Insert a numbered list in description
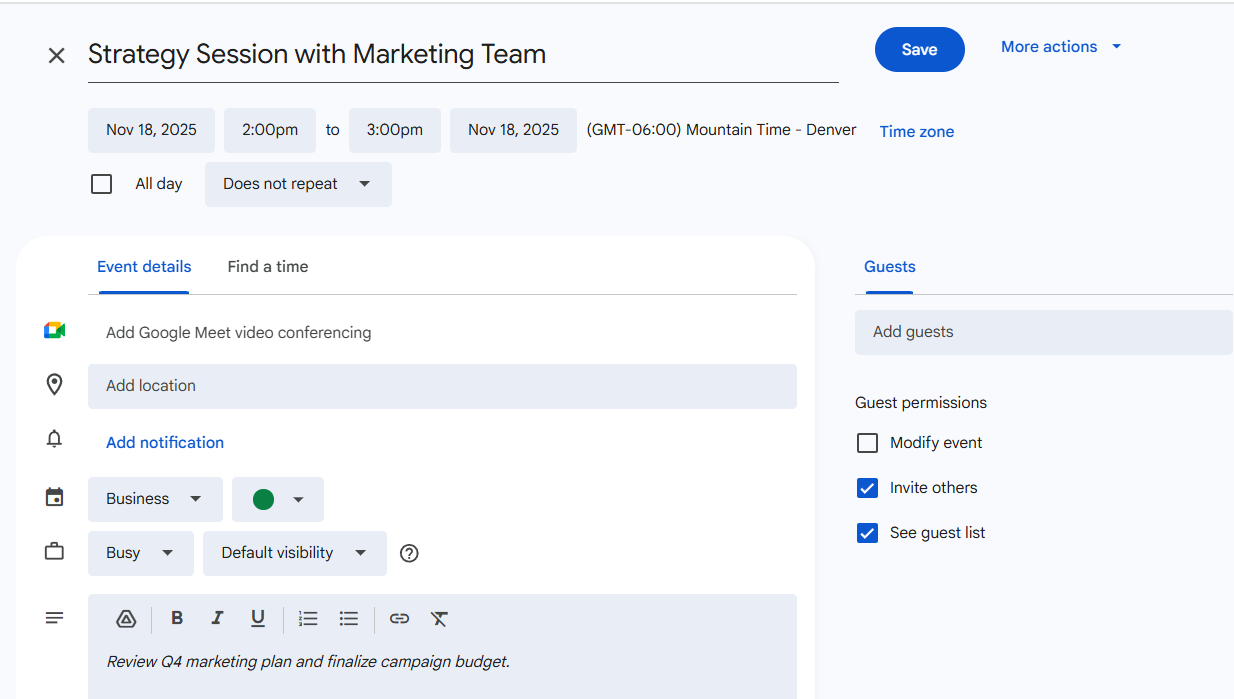Screen dimensions: 1234x699 click(x=308, y=619)
